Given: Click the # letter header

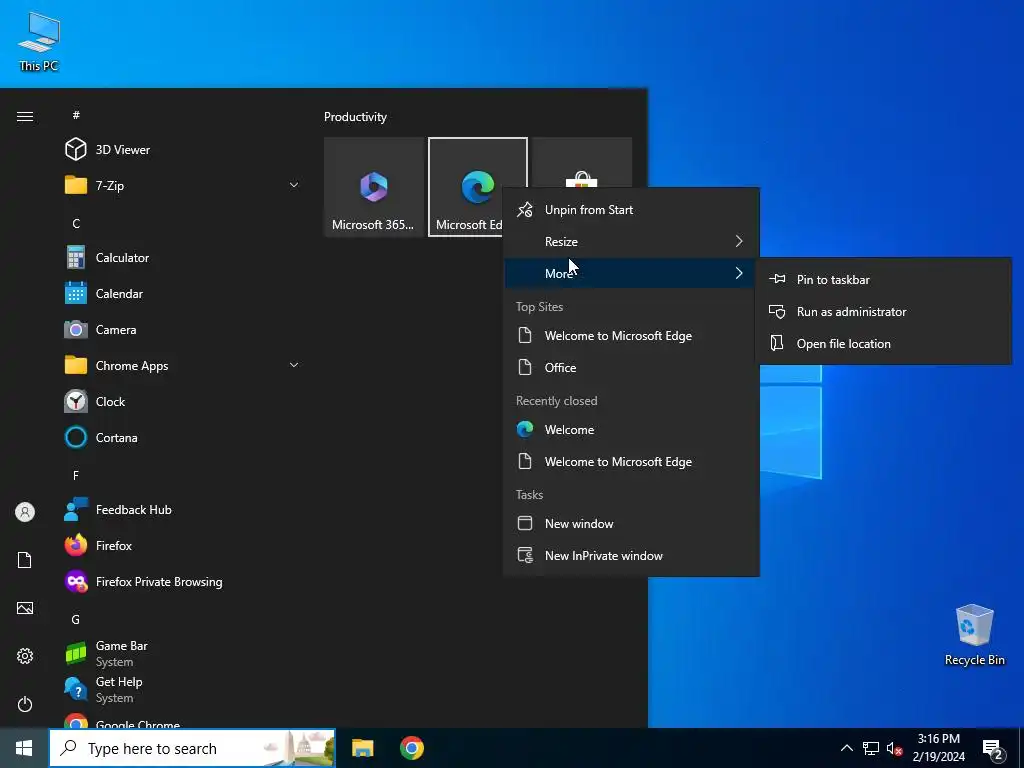Looking at the screenshot, I should coord(76,115).
